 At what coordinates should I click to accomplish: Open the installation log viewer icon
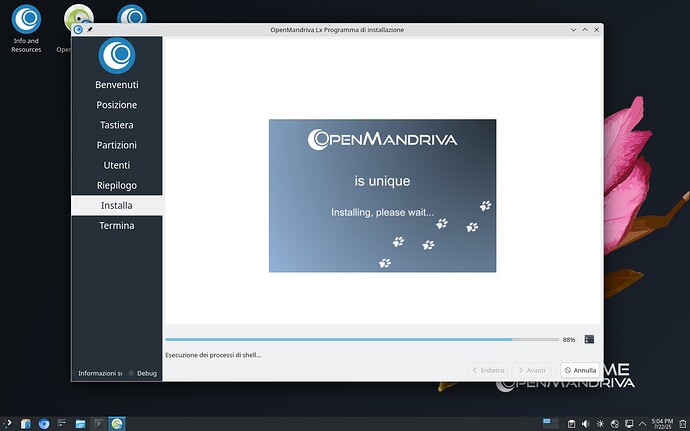(x=589, y=339)
